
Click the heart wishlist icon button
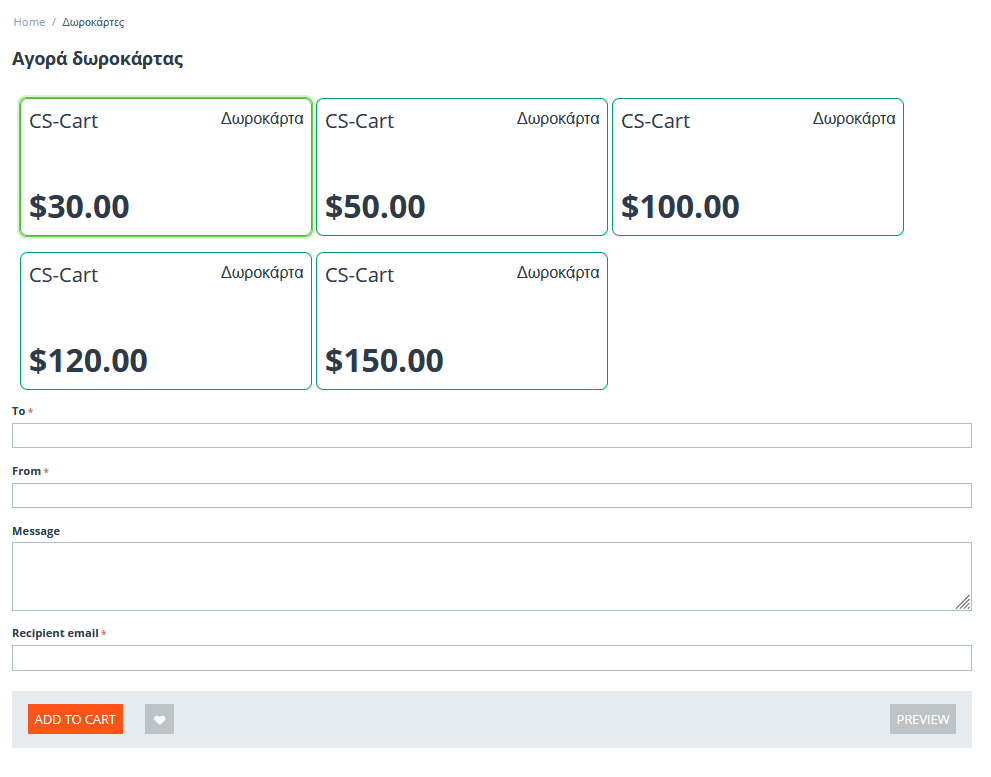159,719
